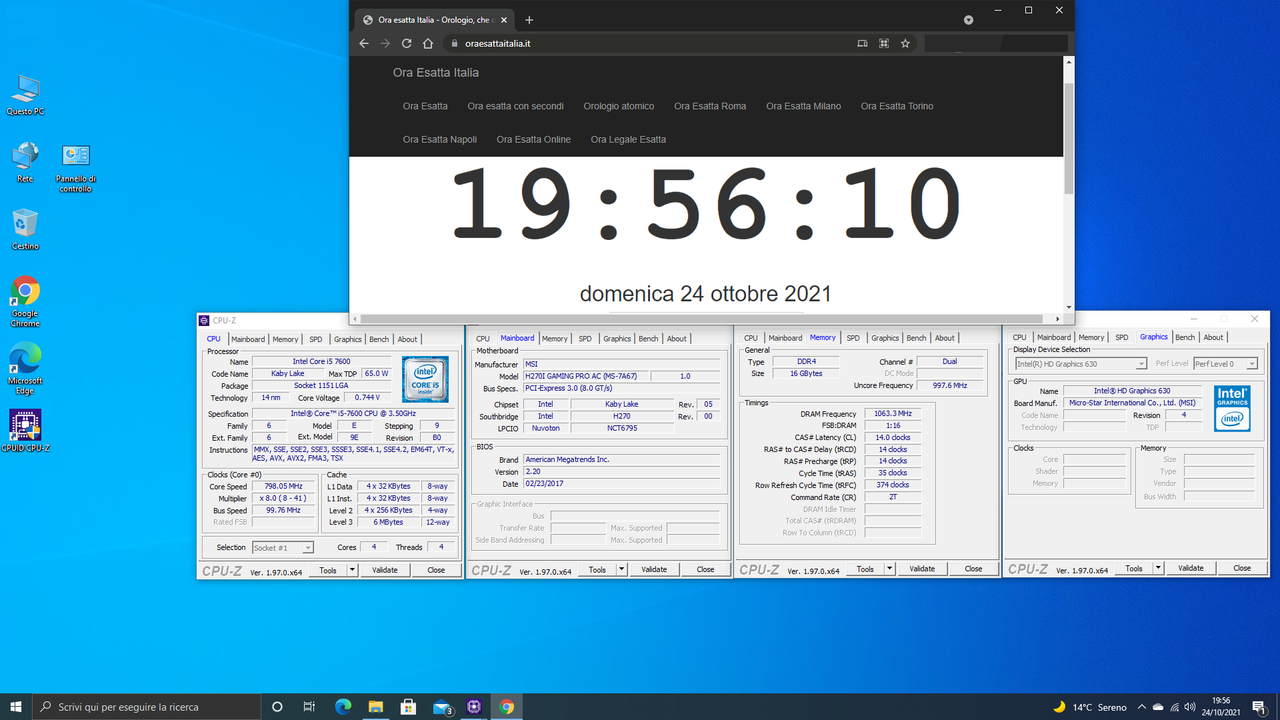Click the H270I GAMING PRO AC model value
The image size is (1280, 720).
tap(586, 376)
